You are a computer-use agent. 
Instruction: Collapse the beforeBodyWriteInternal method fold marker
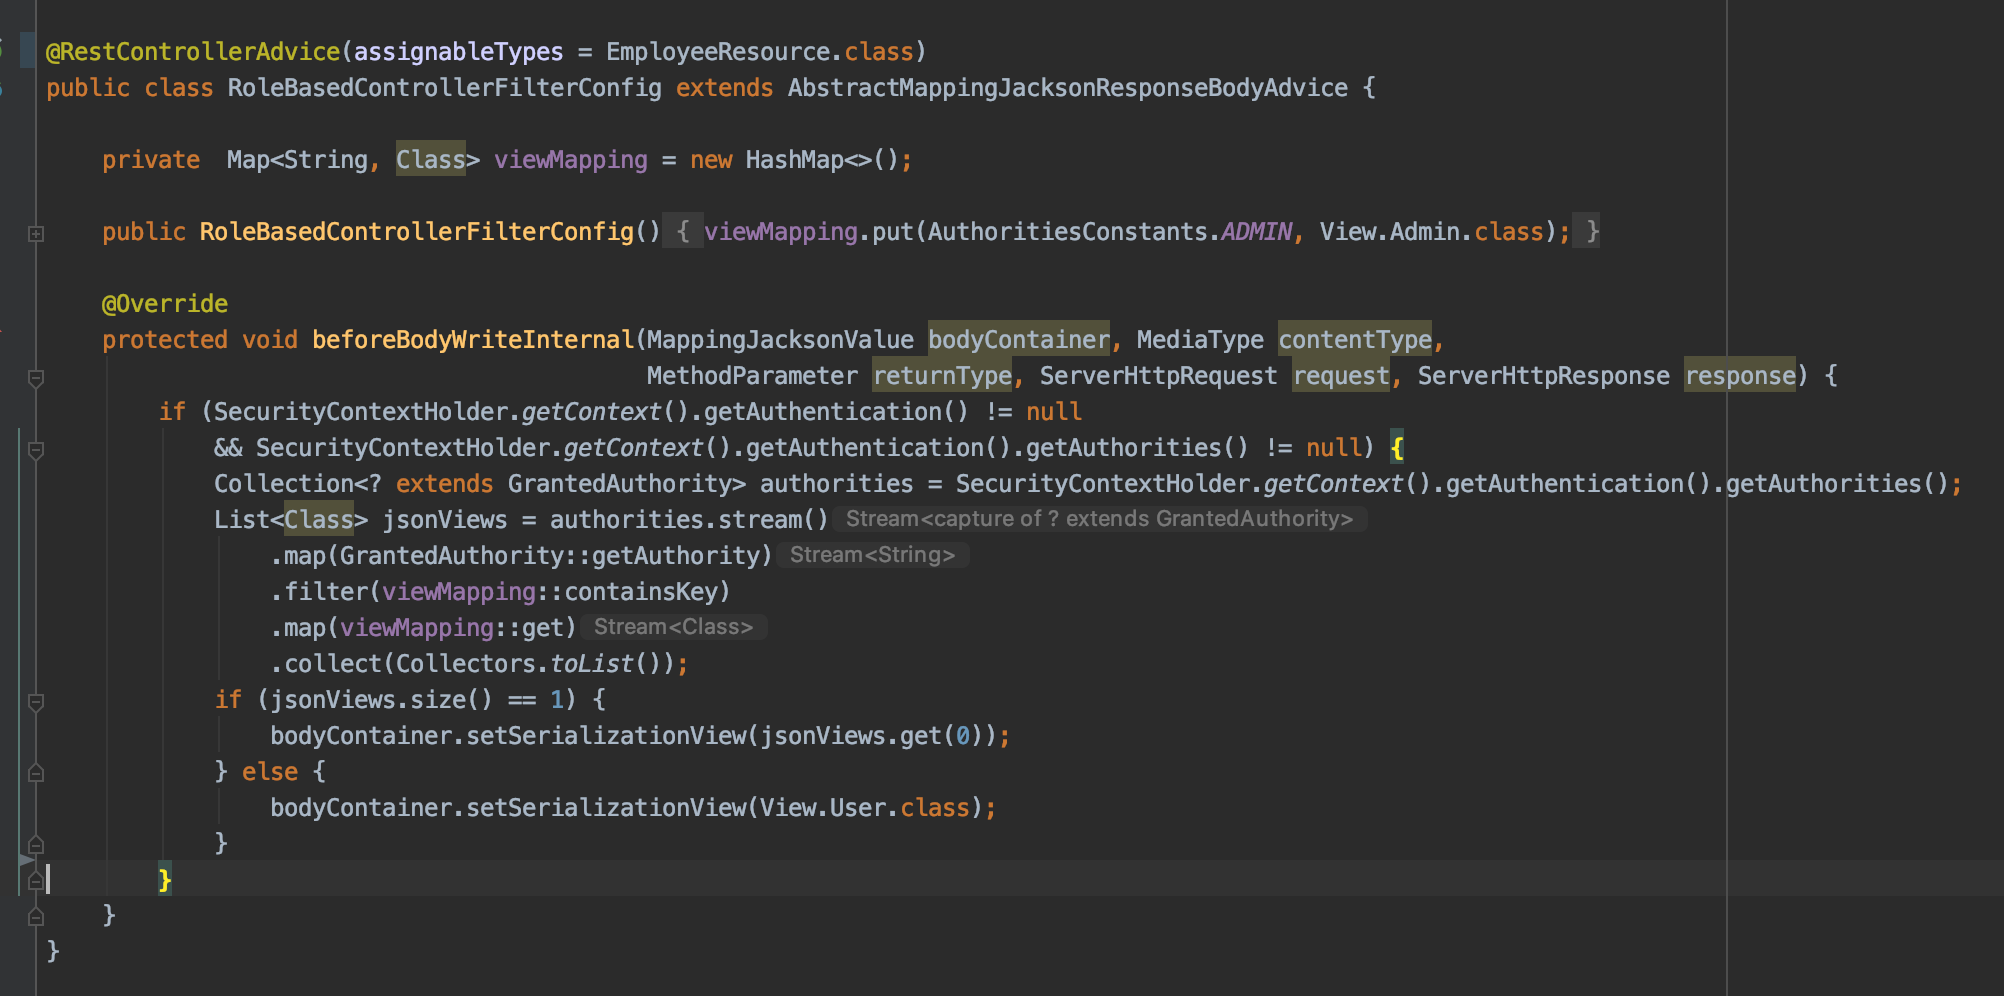tap(36, 378)
